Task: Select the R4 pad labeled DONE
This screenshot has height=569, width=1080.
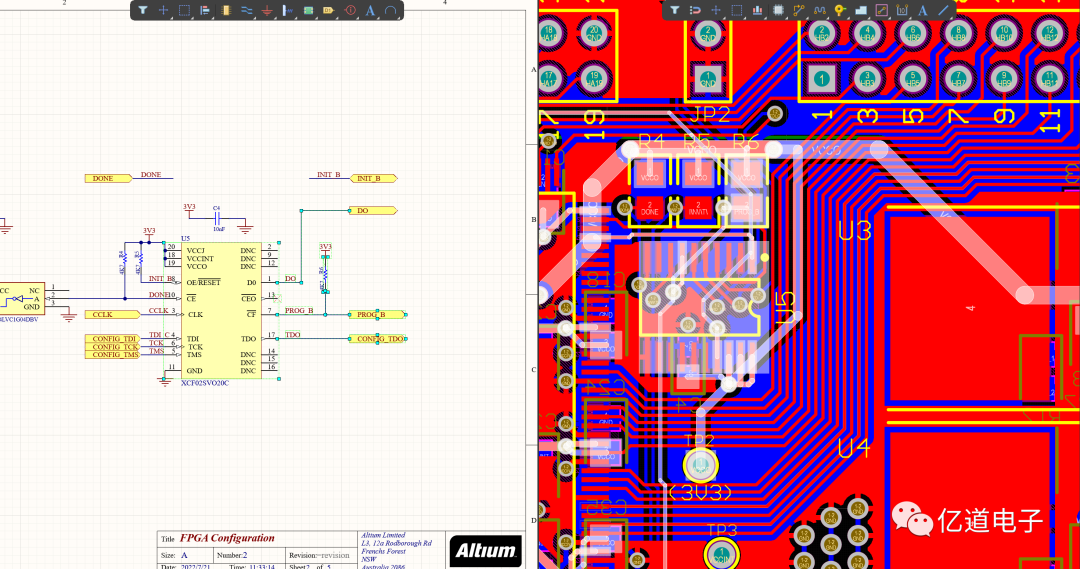Action: pos(650,208)
